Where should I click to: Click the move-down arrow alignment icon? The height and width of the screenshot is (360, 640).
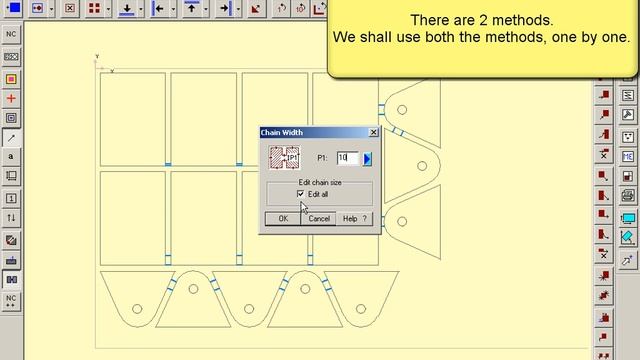pos(127,8)
